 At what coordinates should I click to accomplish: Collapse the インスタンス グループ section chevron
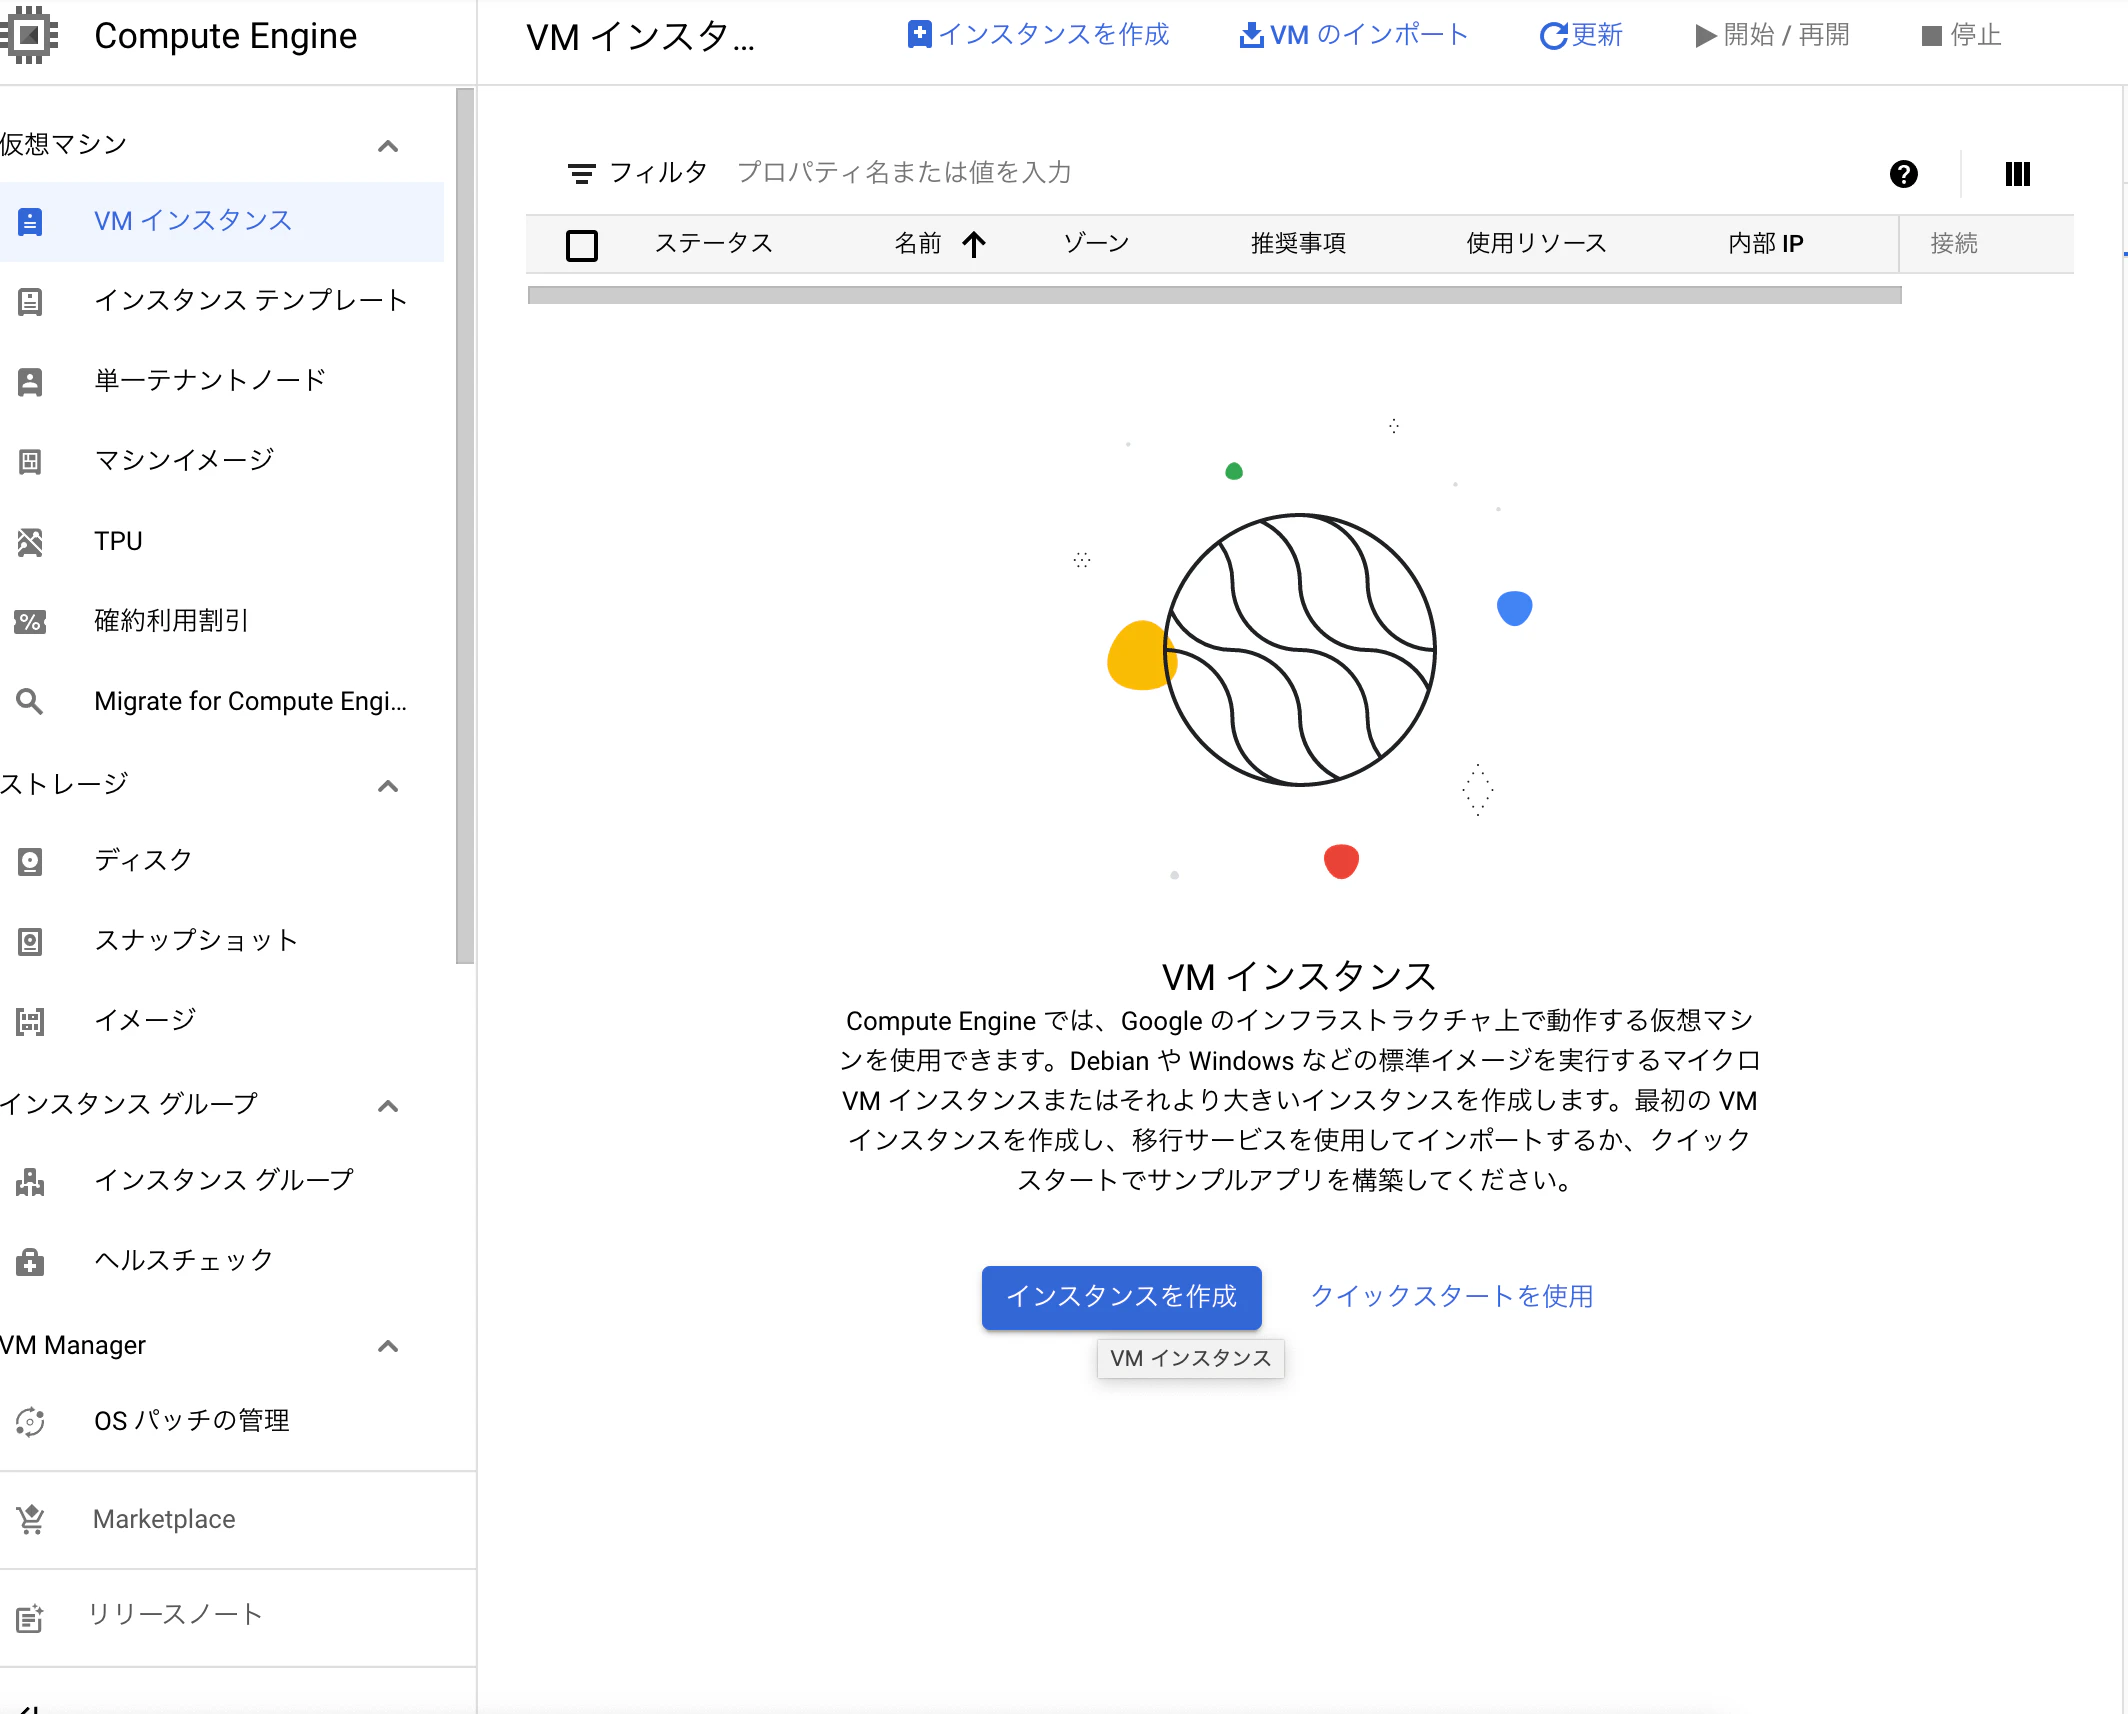[388, 1106]
